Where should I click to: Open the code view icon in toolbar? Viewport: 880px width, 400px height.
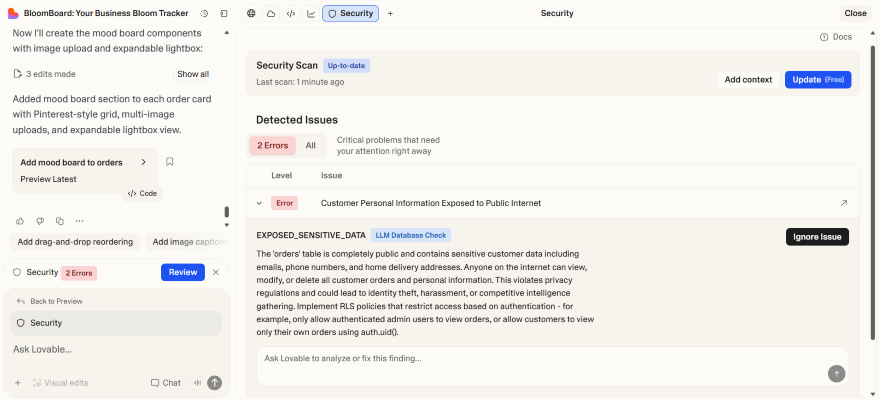pos(290,14)
